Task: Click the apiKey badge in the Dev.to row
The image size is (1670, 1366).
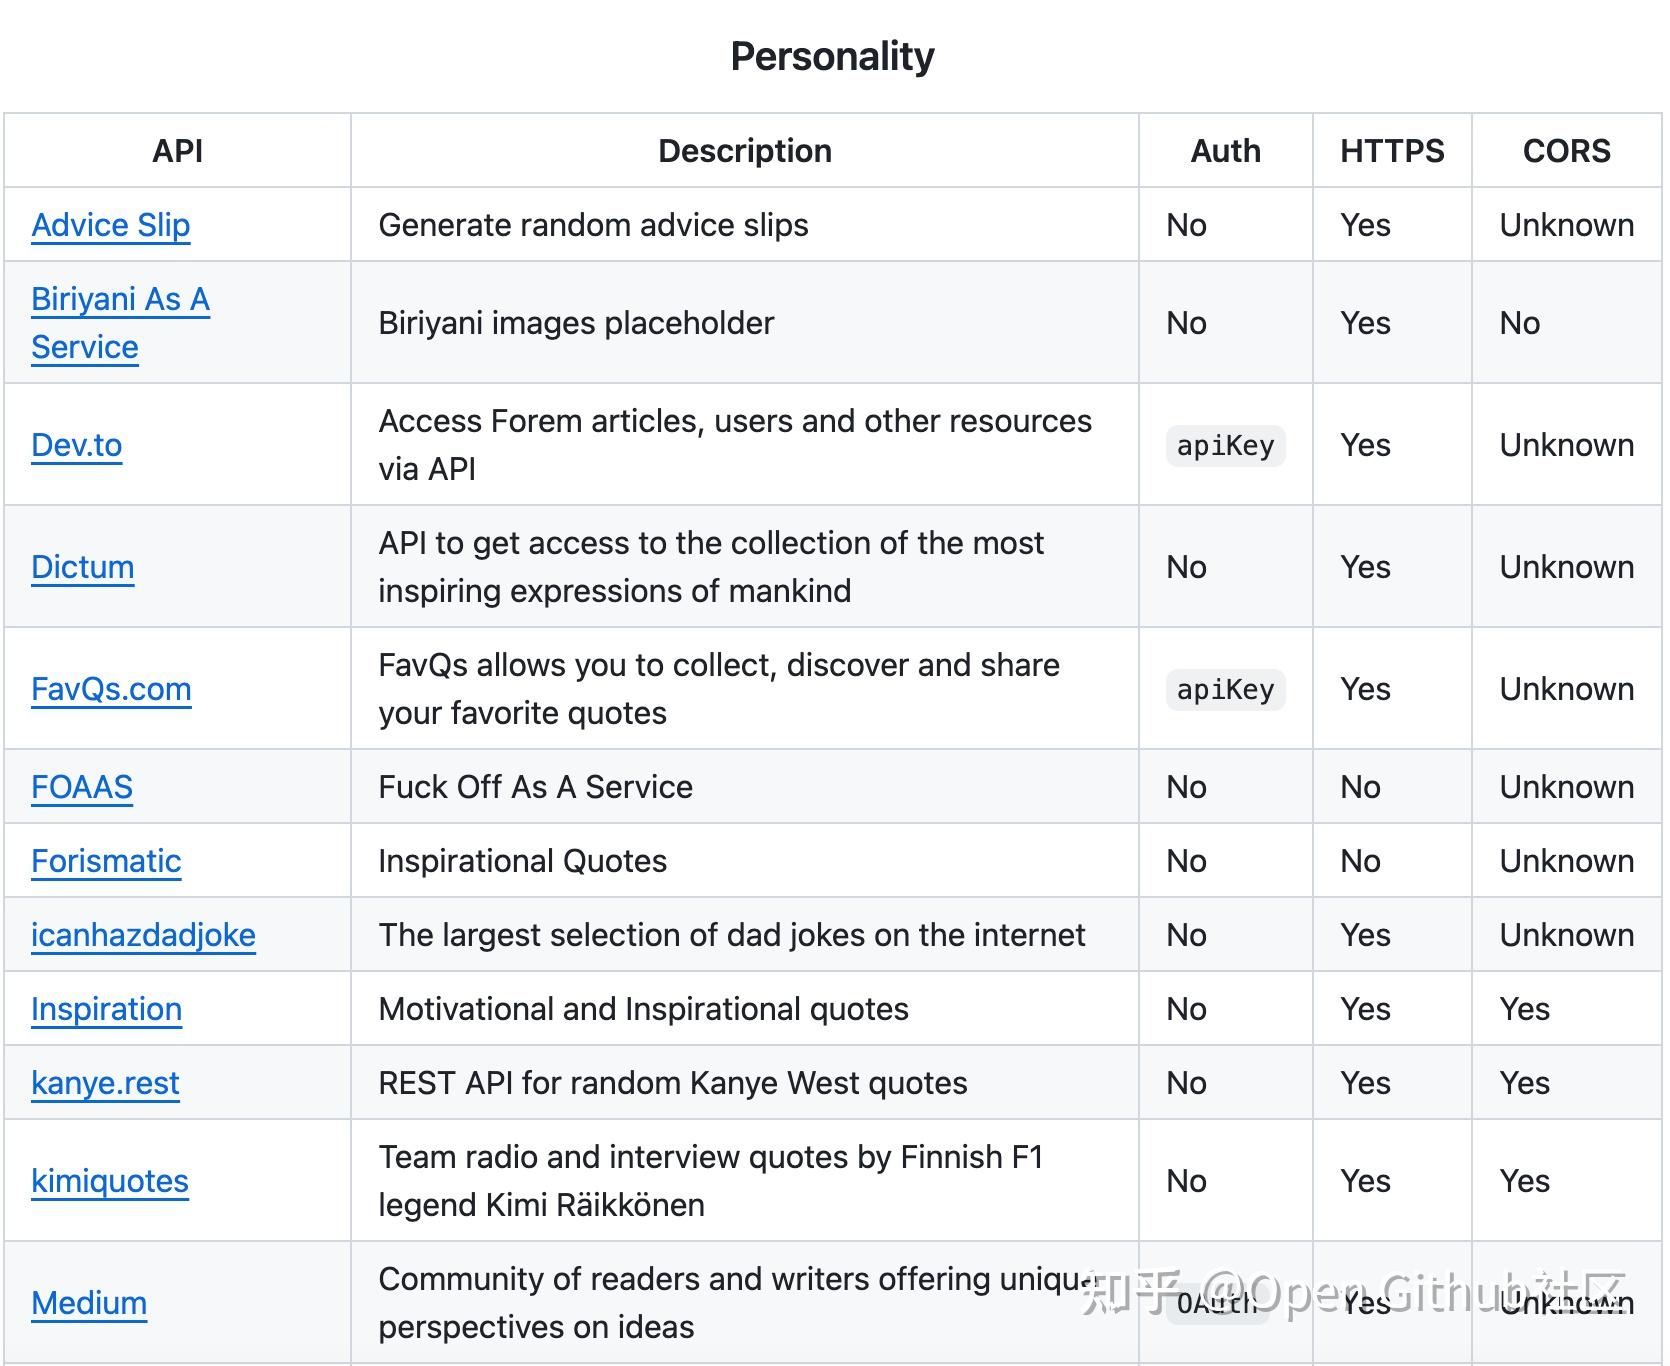Action: click(1225, 446)
